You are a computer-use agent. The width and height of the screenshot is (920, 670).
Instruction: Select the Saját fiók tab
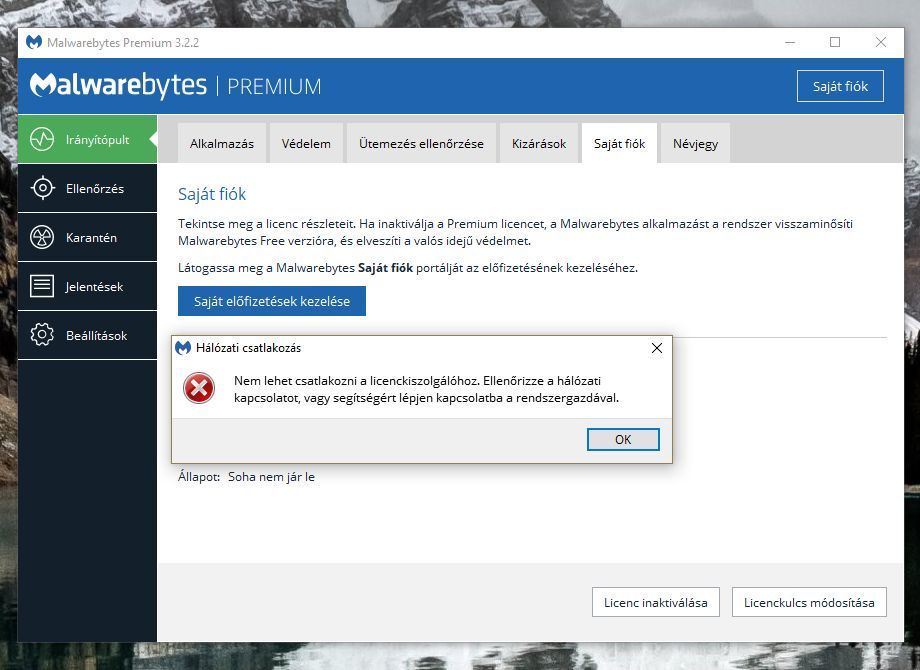point(619,143)
